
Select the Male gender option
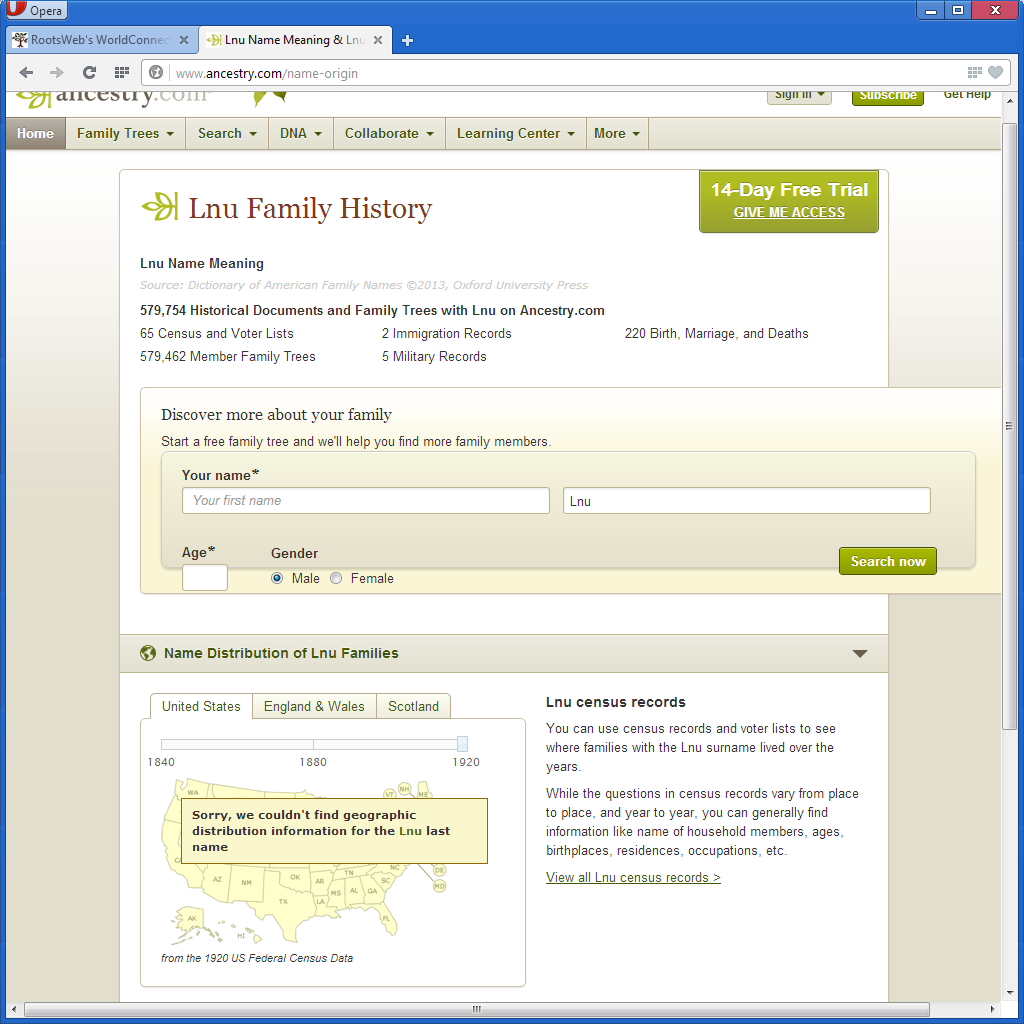277,578
